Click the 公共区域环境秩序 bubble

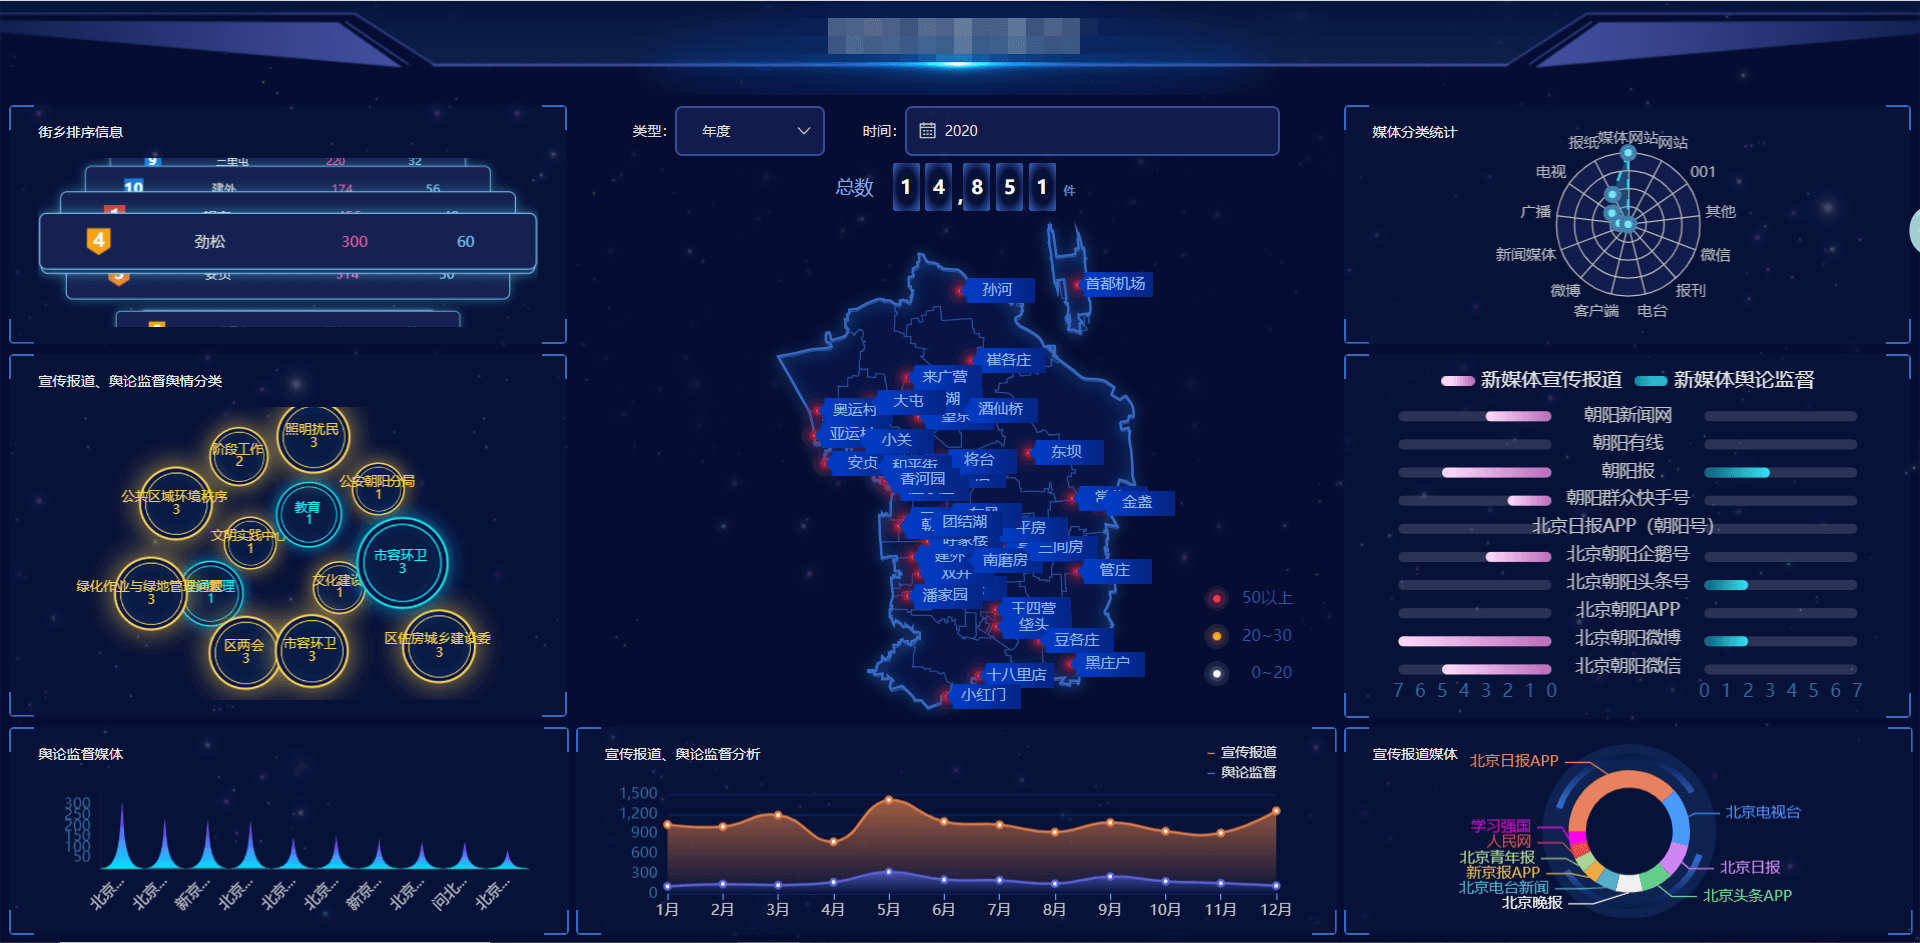[x=176, y=503]
